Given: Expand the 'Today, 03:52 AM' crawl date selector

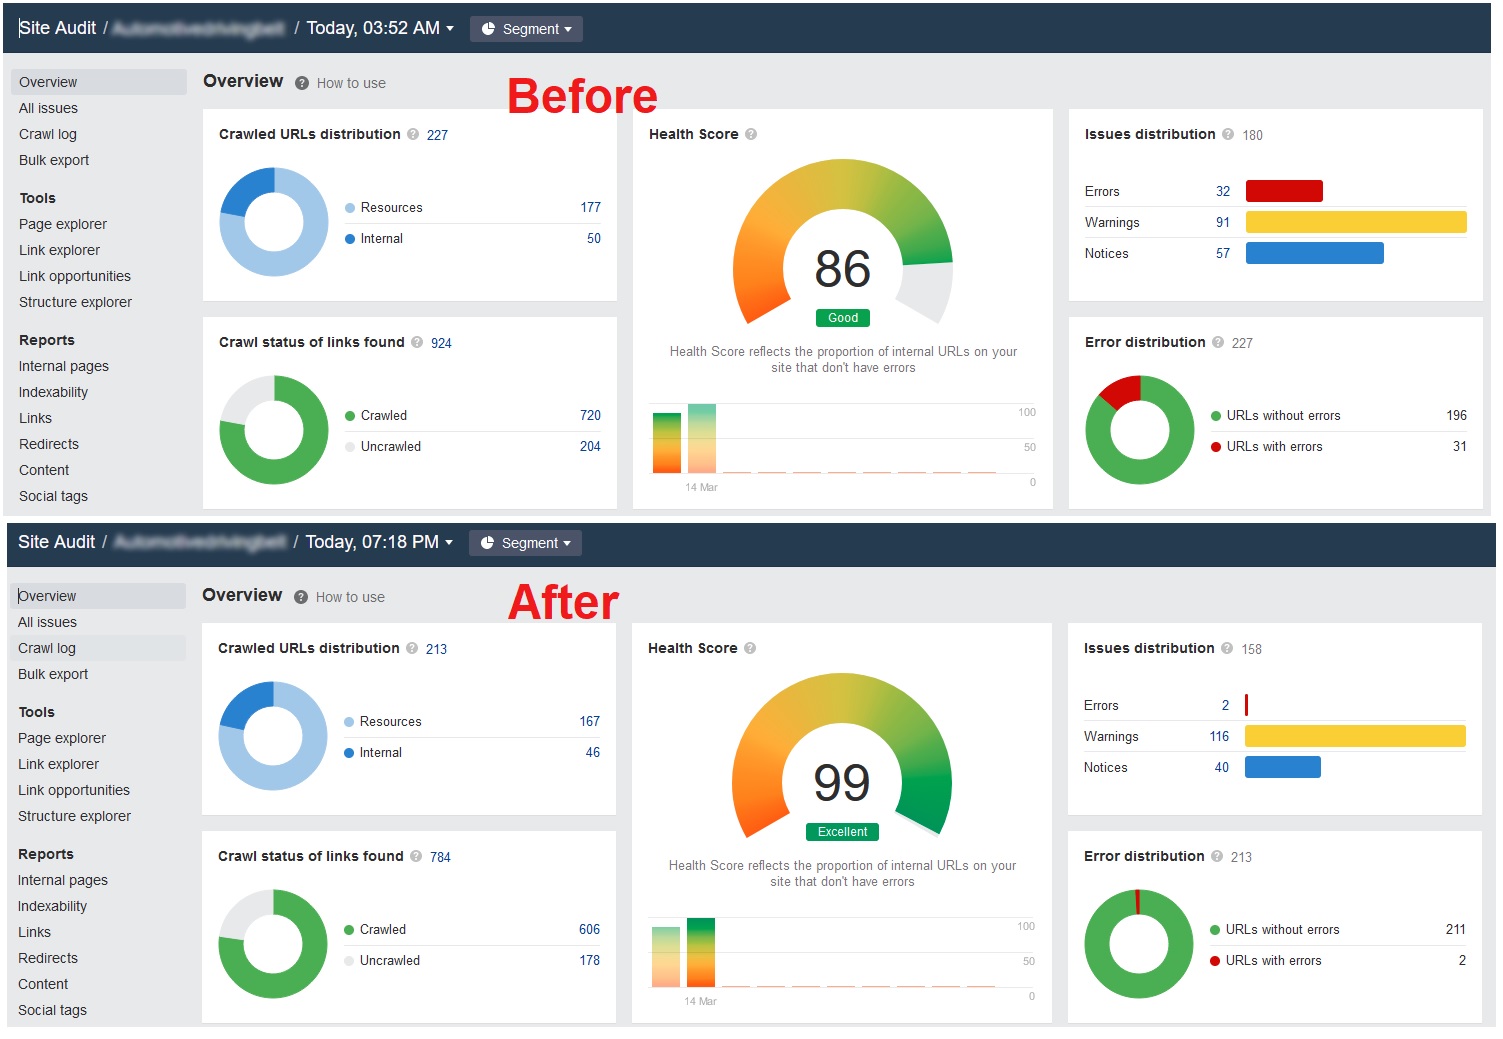Looking at the screenshot, I should pyautogui.click(x=380, y=28).
